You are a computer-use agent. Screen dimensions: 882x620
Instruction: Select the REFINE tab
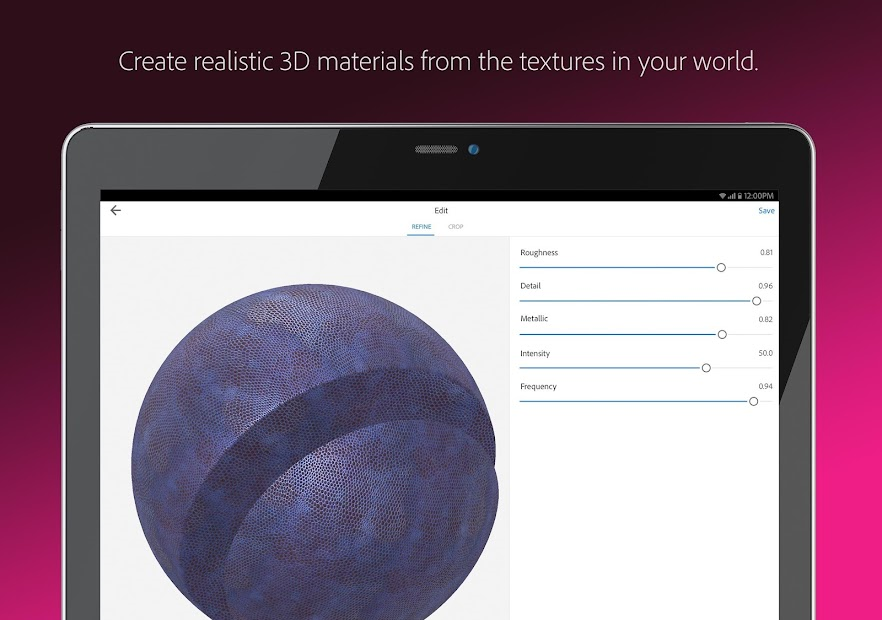421,226
